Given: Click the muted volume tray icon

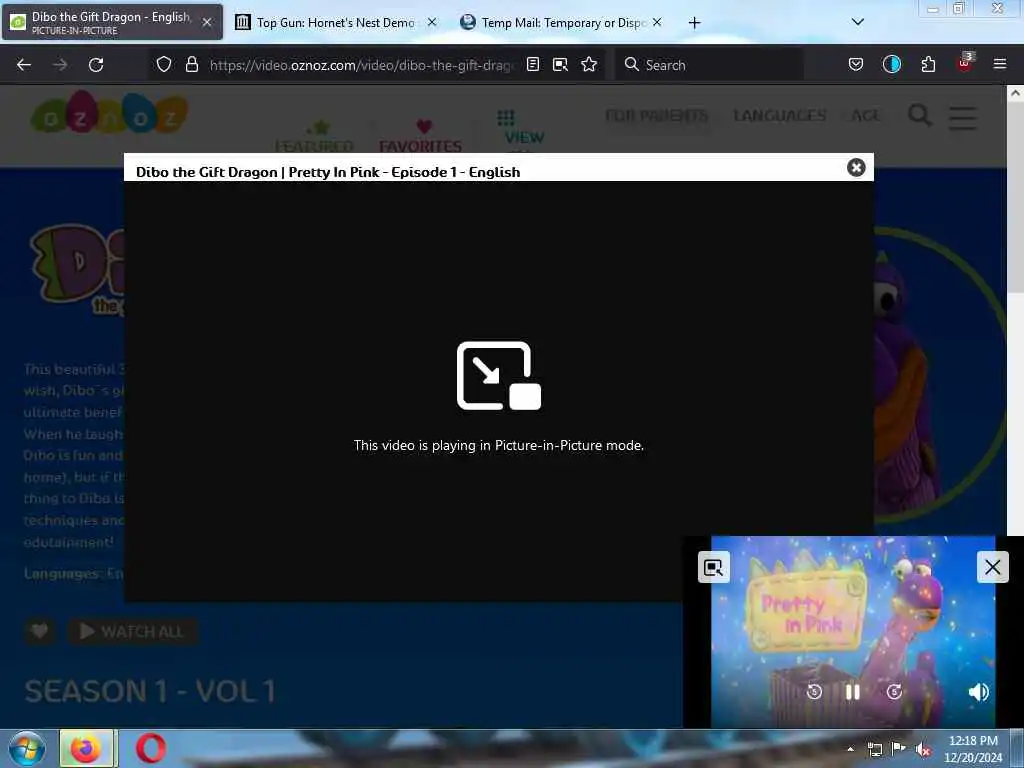Looking at the screenshot, I should 923,750.
